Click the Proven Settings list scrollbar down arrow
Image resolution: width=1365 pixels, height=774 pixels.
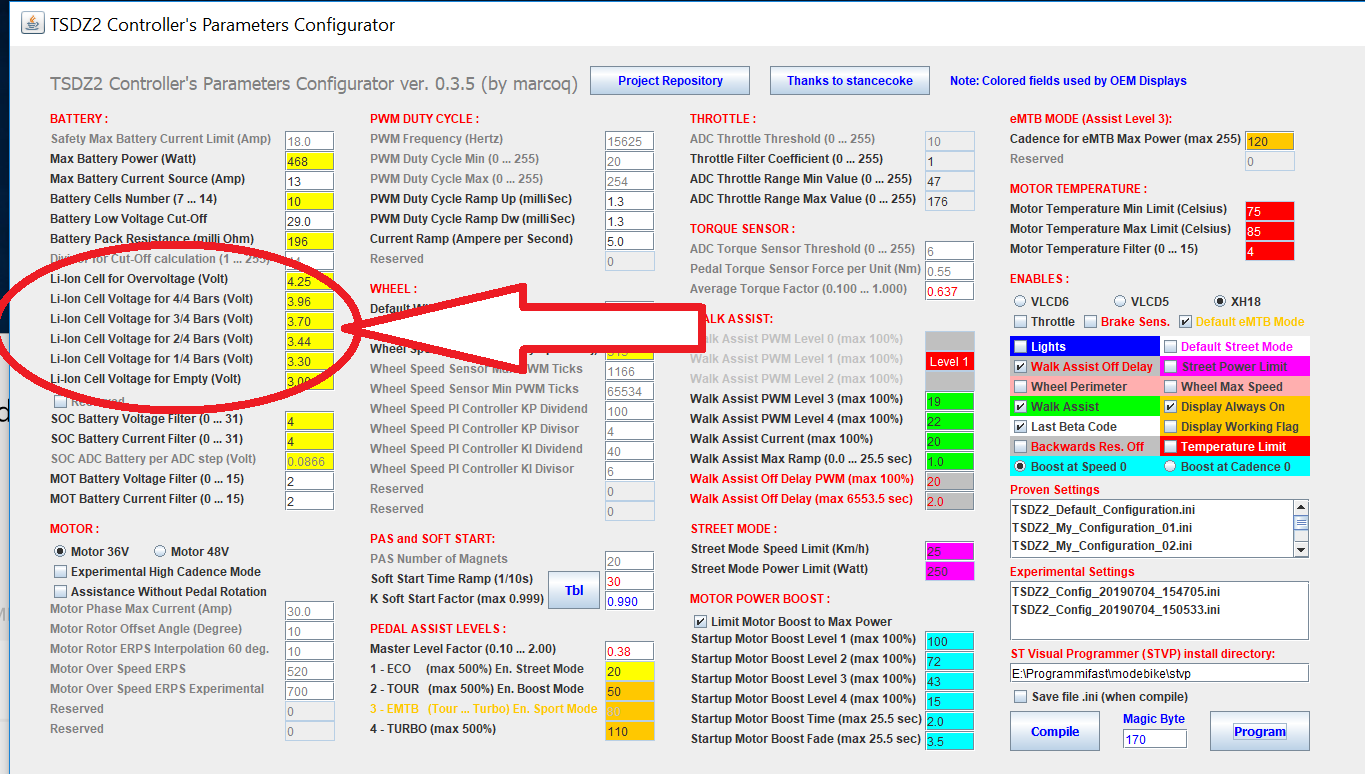pos(1301,549)
